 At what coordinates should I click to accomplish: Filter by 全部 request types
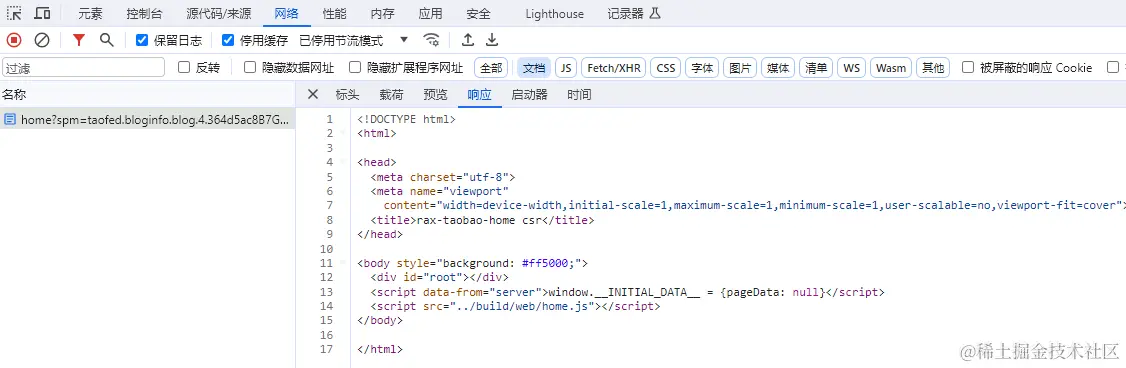[x=491, y=68]
